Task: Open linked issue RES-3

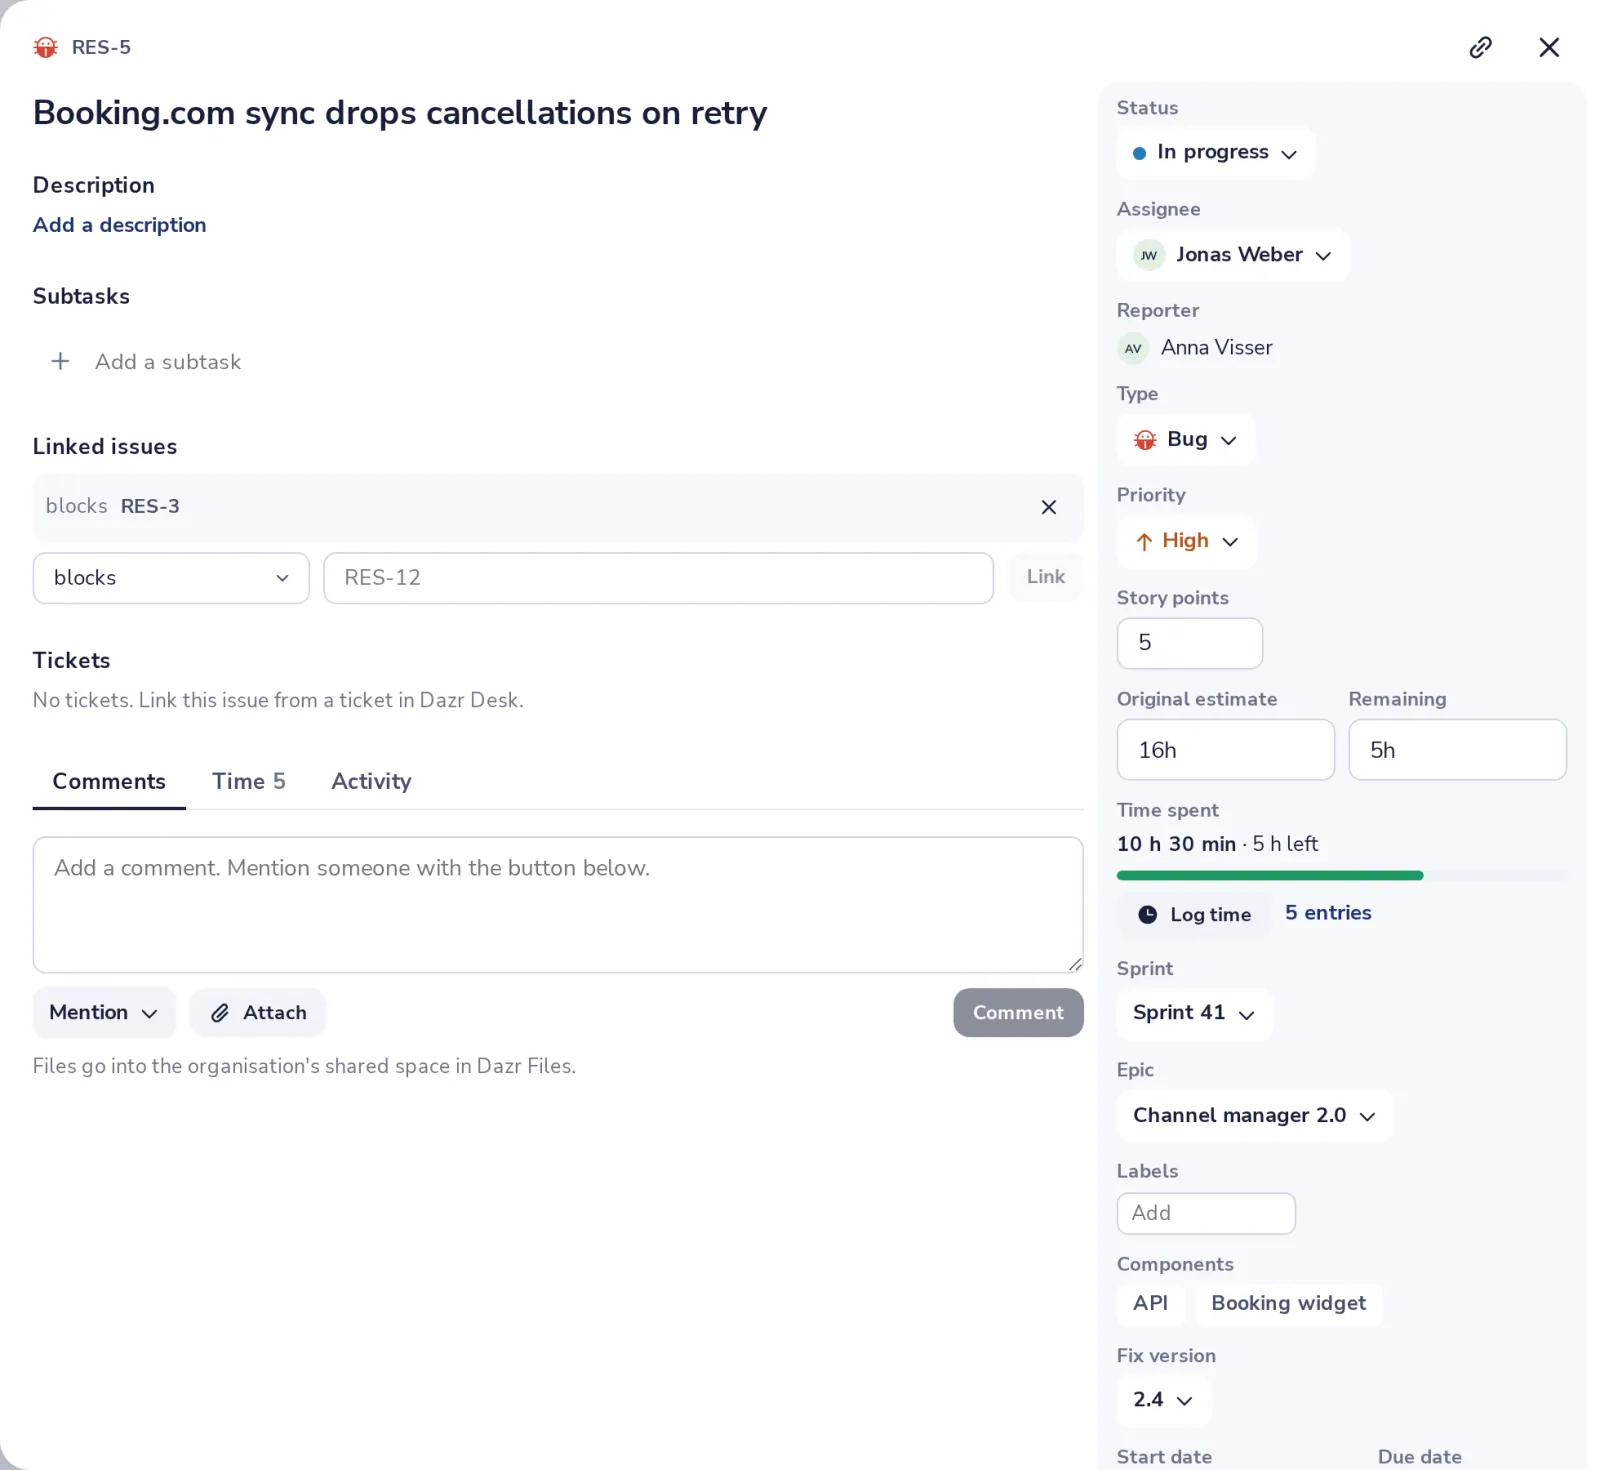Action: [x=150, y=506]
